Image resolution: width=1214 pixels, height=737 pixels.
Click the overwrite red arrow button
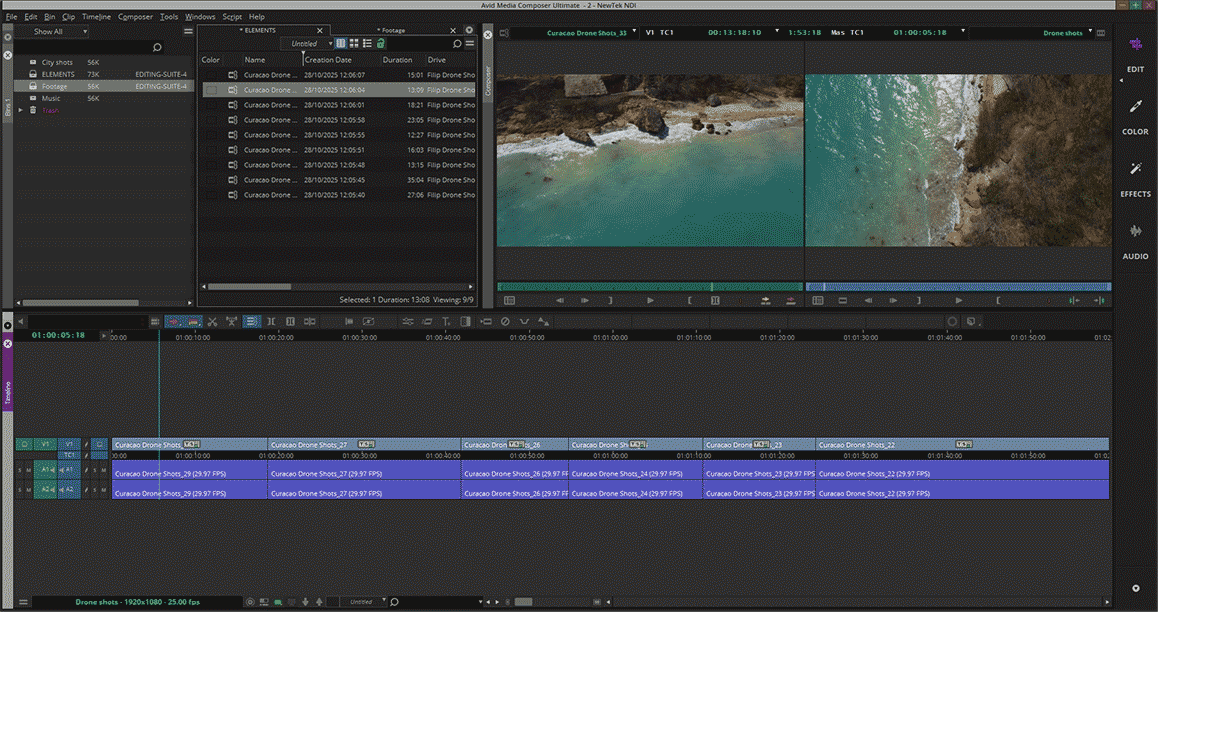click(791, 300)
